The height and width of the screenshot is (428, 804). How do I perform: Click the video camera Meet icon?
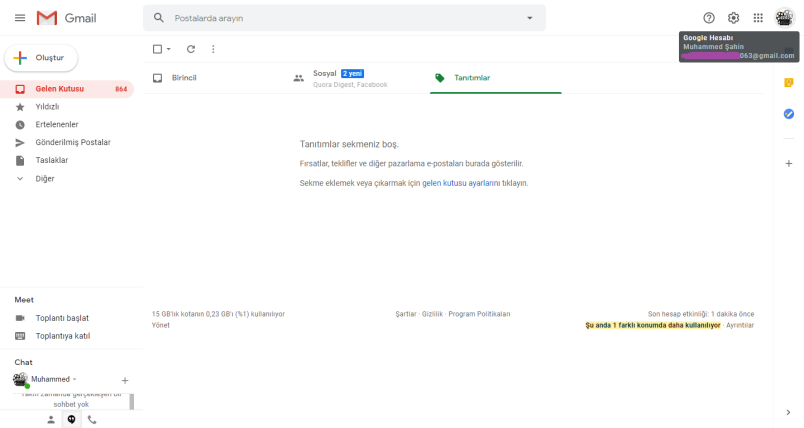click(20, 318)
